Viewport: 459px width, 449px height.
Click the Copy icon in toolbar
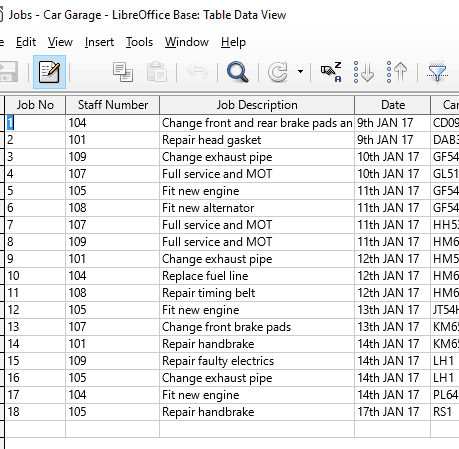coord(123,72)
